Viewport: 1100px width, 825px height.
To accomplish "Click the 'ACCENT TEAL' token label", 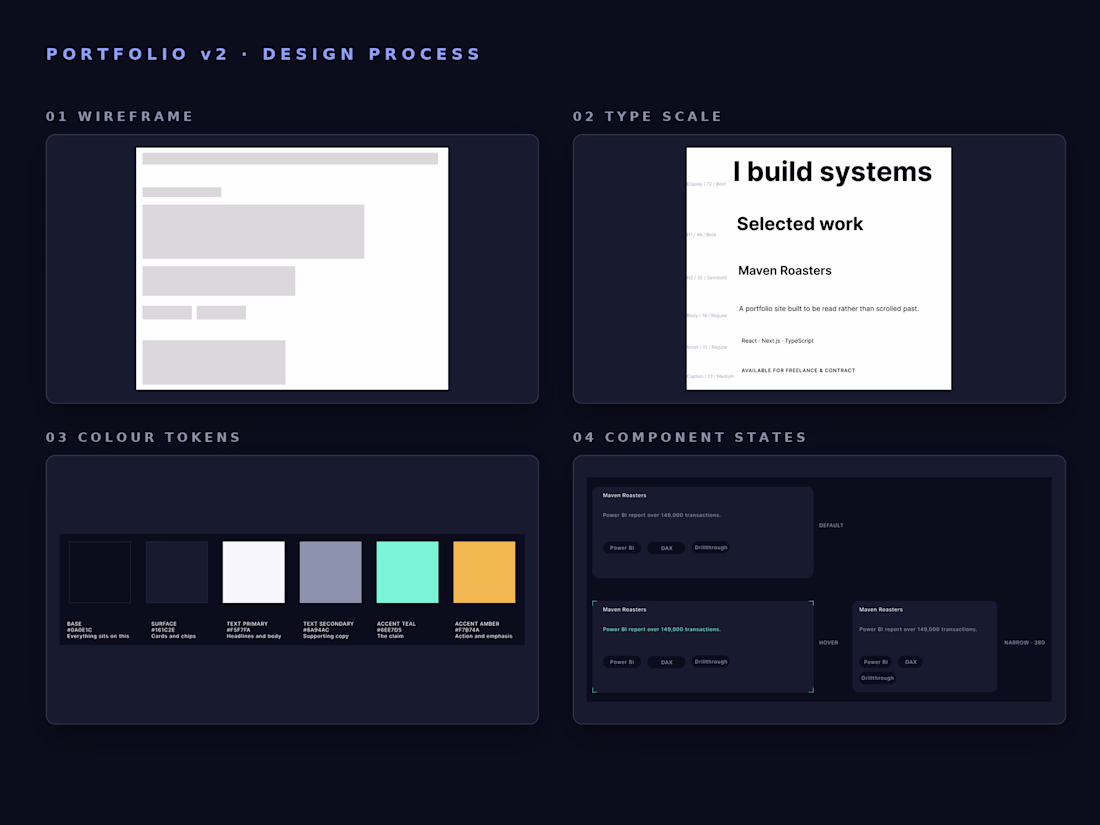I will (x=396, y=624).
